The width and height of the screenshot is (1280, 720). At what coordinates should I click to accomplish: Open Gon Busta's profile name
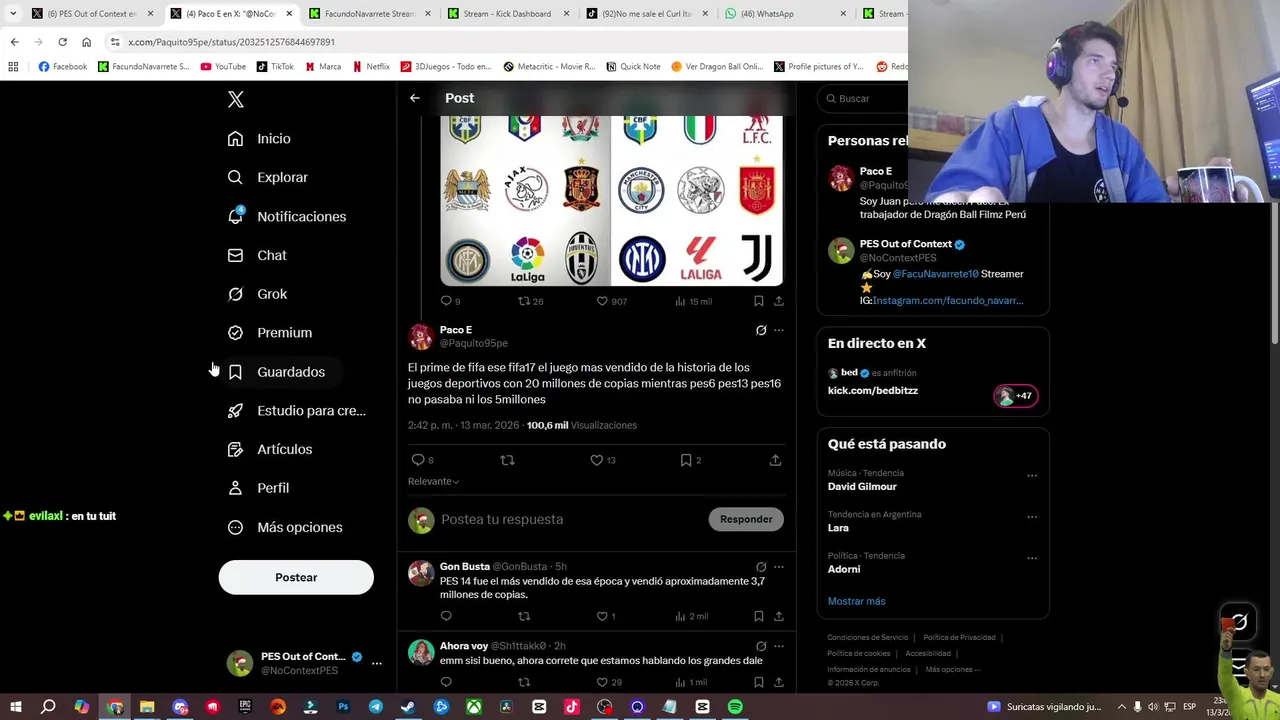(465, 566)
